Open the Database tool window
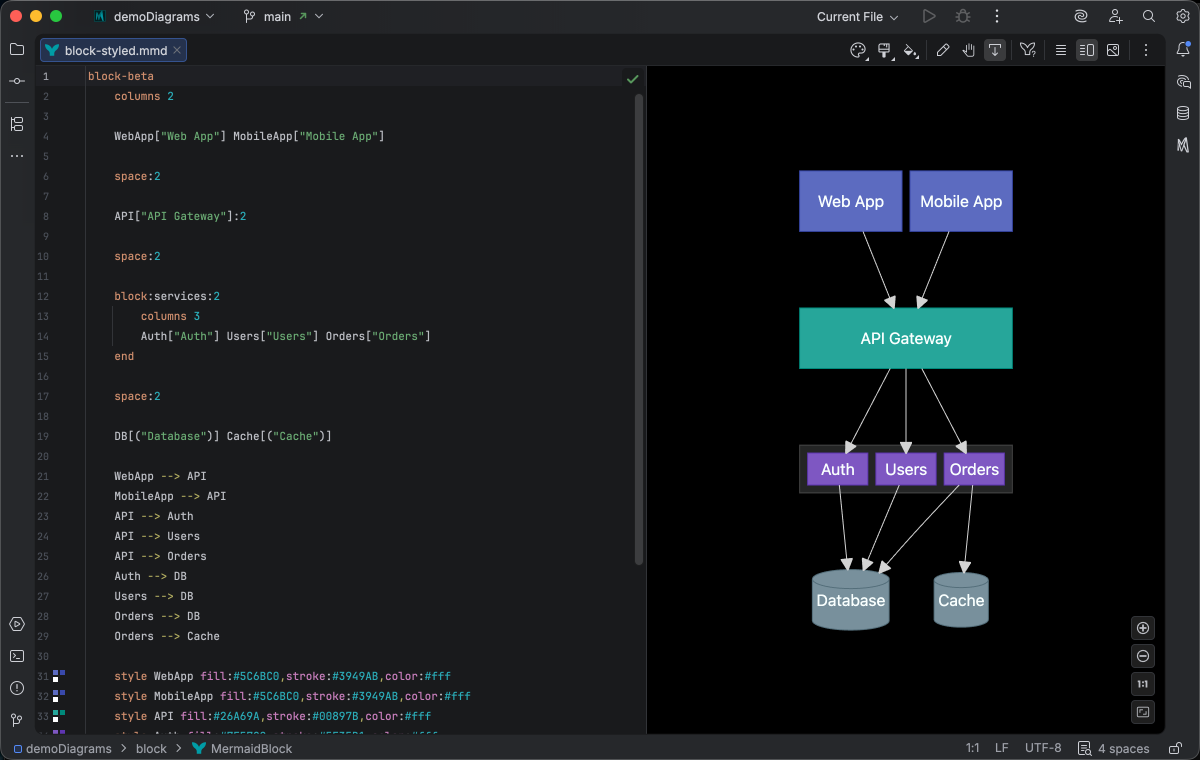 tap(1183, 113)
